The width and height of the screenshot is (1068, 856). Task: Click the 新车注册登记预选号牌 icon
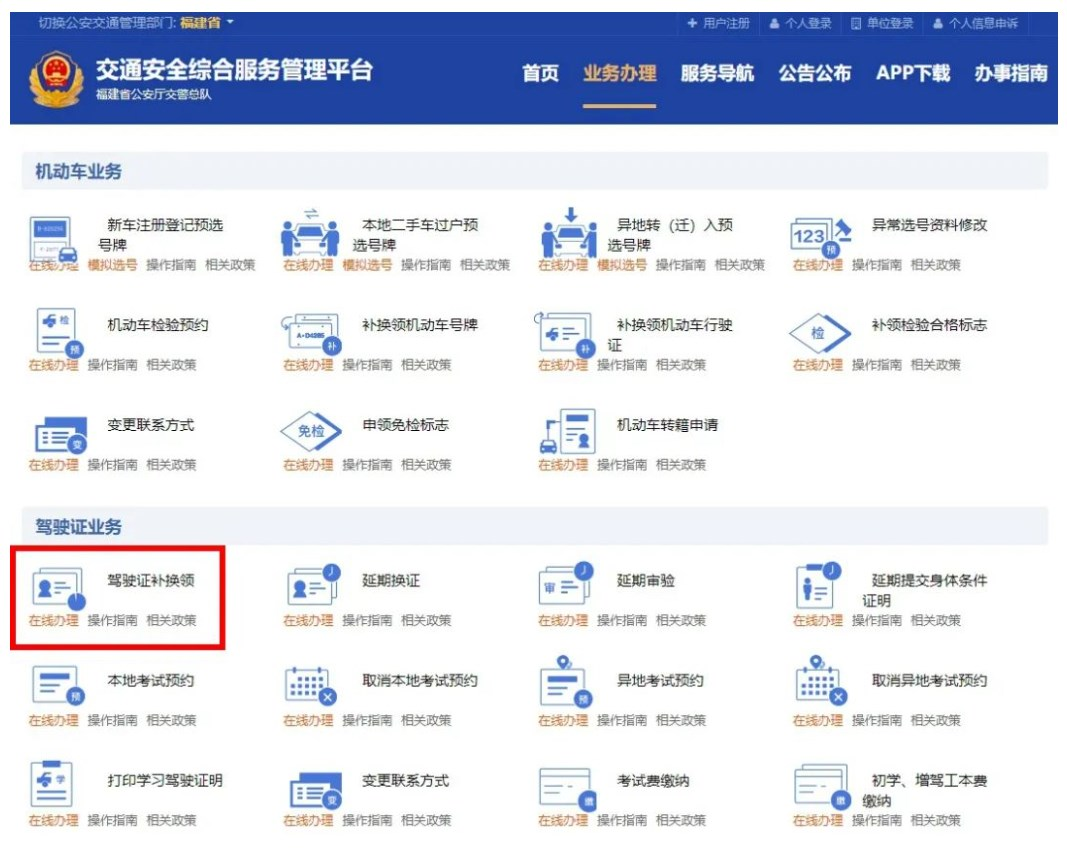[x=53, y=237]
